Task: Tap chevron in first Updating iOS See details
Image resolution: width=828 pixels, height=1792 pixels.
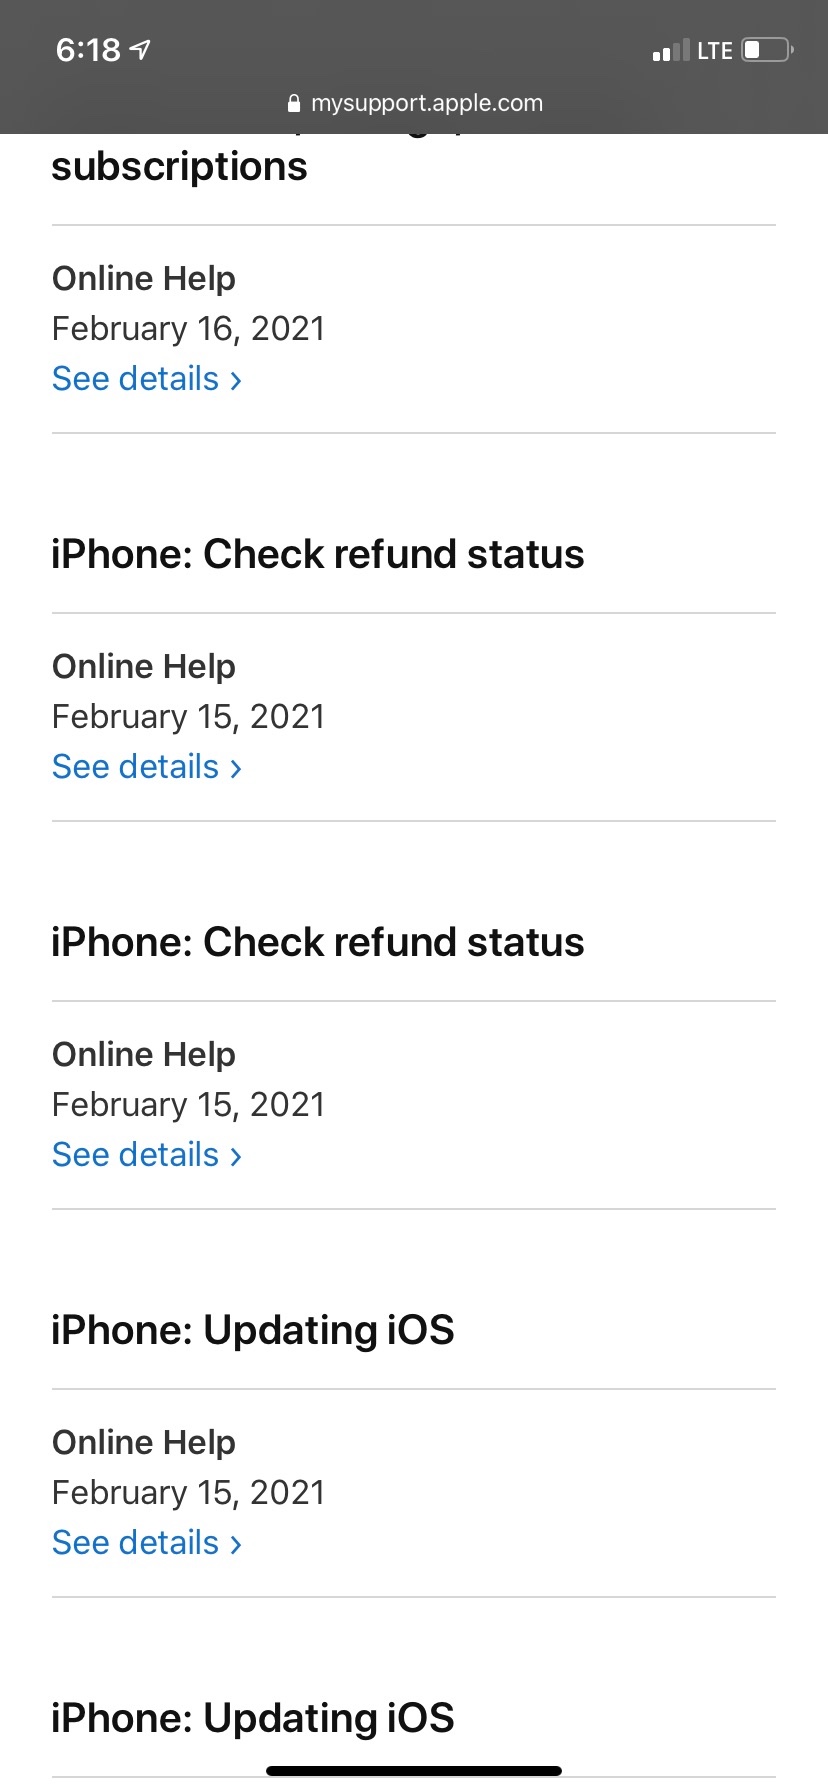Action: click(x=236, y=1545)
